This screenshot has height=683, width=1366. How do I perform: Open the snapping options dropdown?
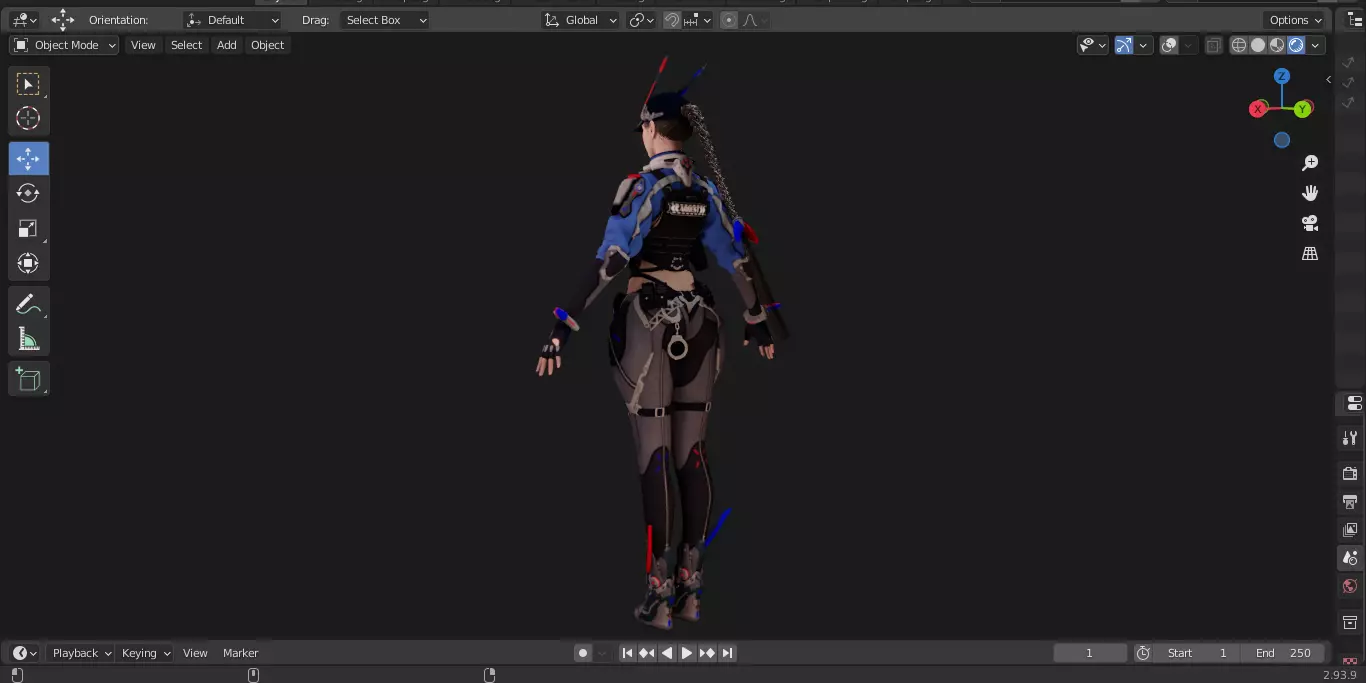pyautogui.click(x=698, y=20)
